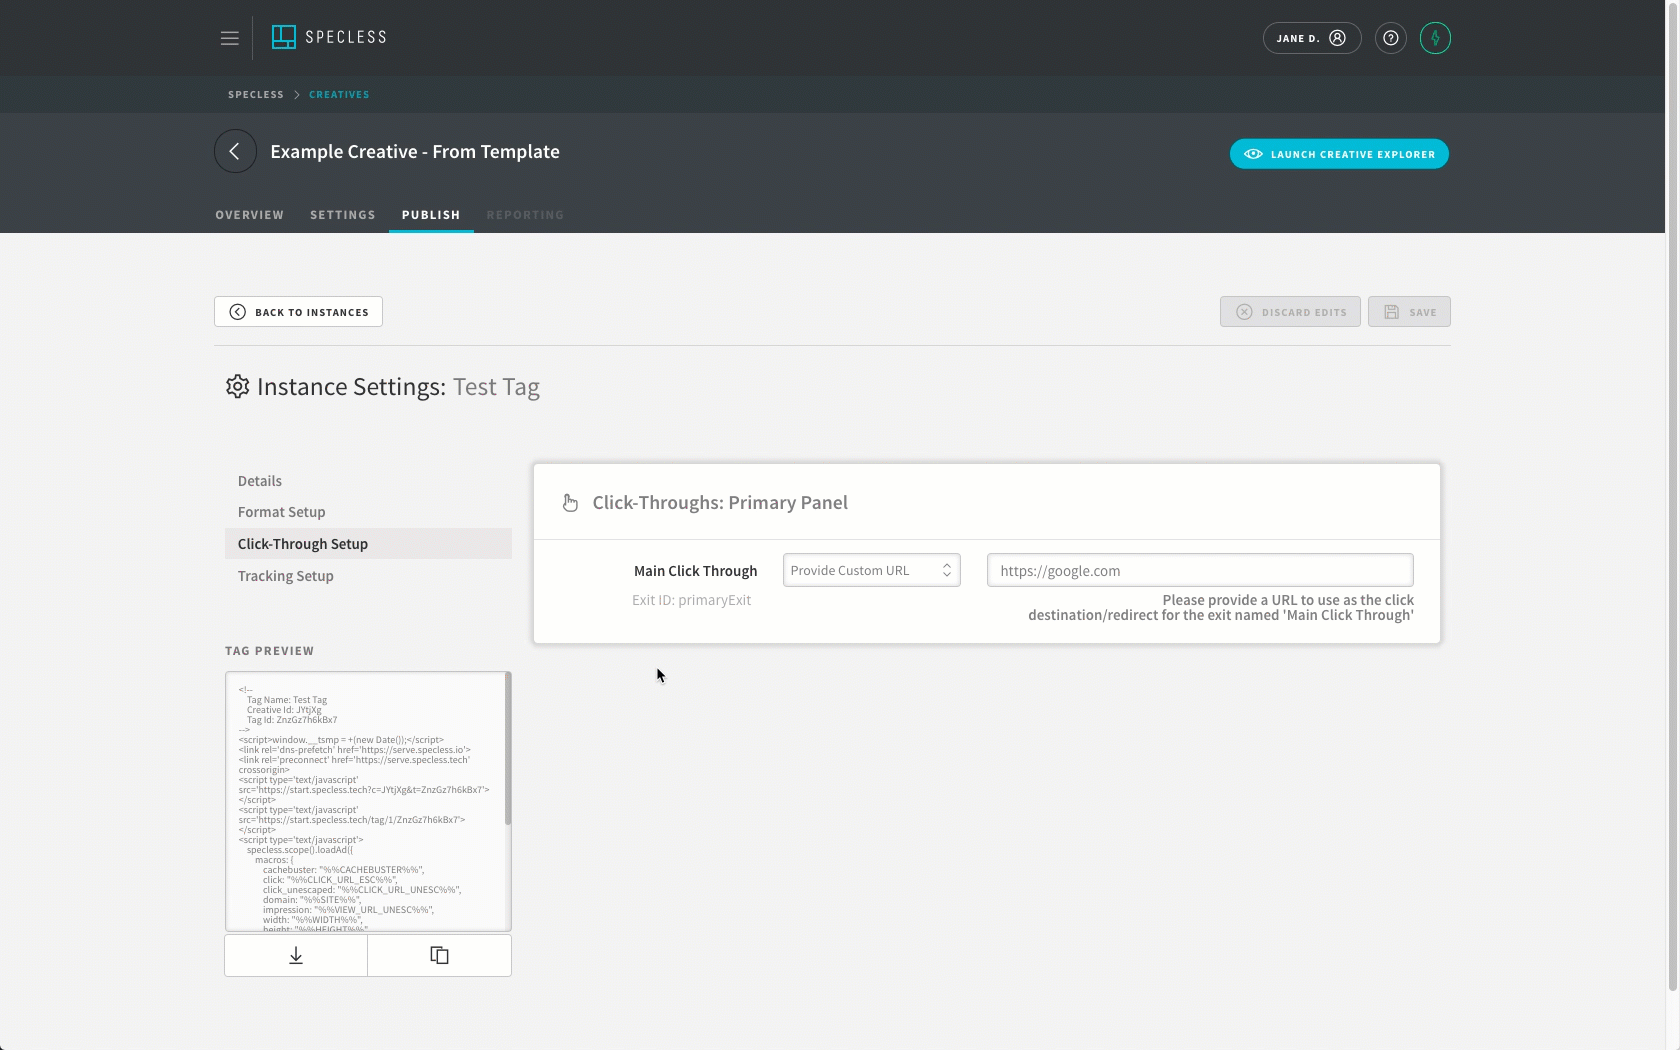Open the Tracking Setup section
Image resolution: width=1680 pixels, height=1050 pixels.
coord(286,576)
